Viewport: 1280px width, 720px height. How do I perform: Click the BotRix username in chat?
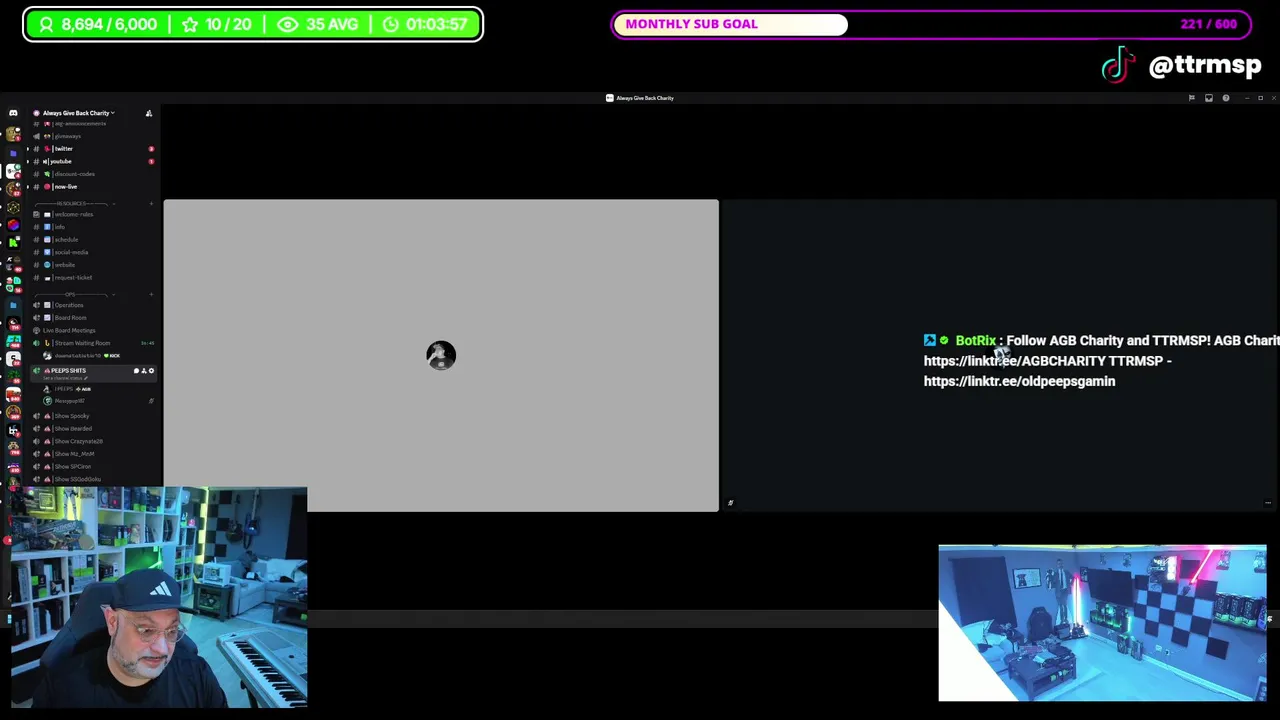(976, 341)
